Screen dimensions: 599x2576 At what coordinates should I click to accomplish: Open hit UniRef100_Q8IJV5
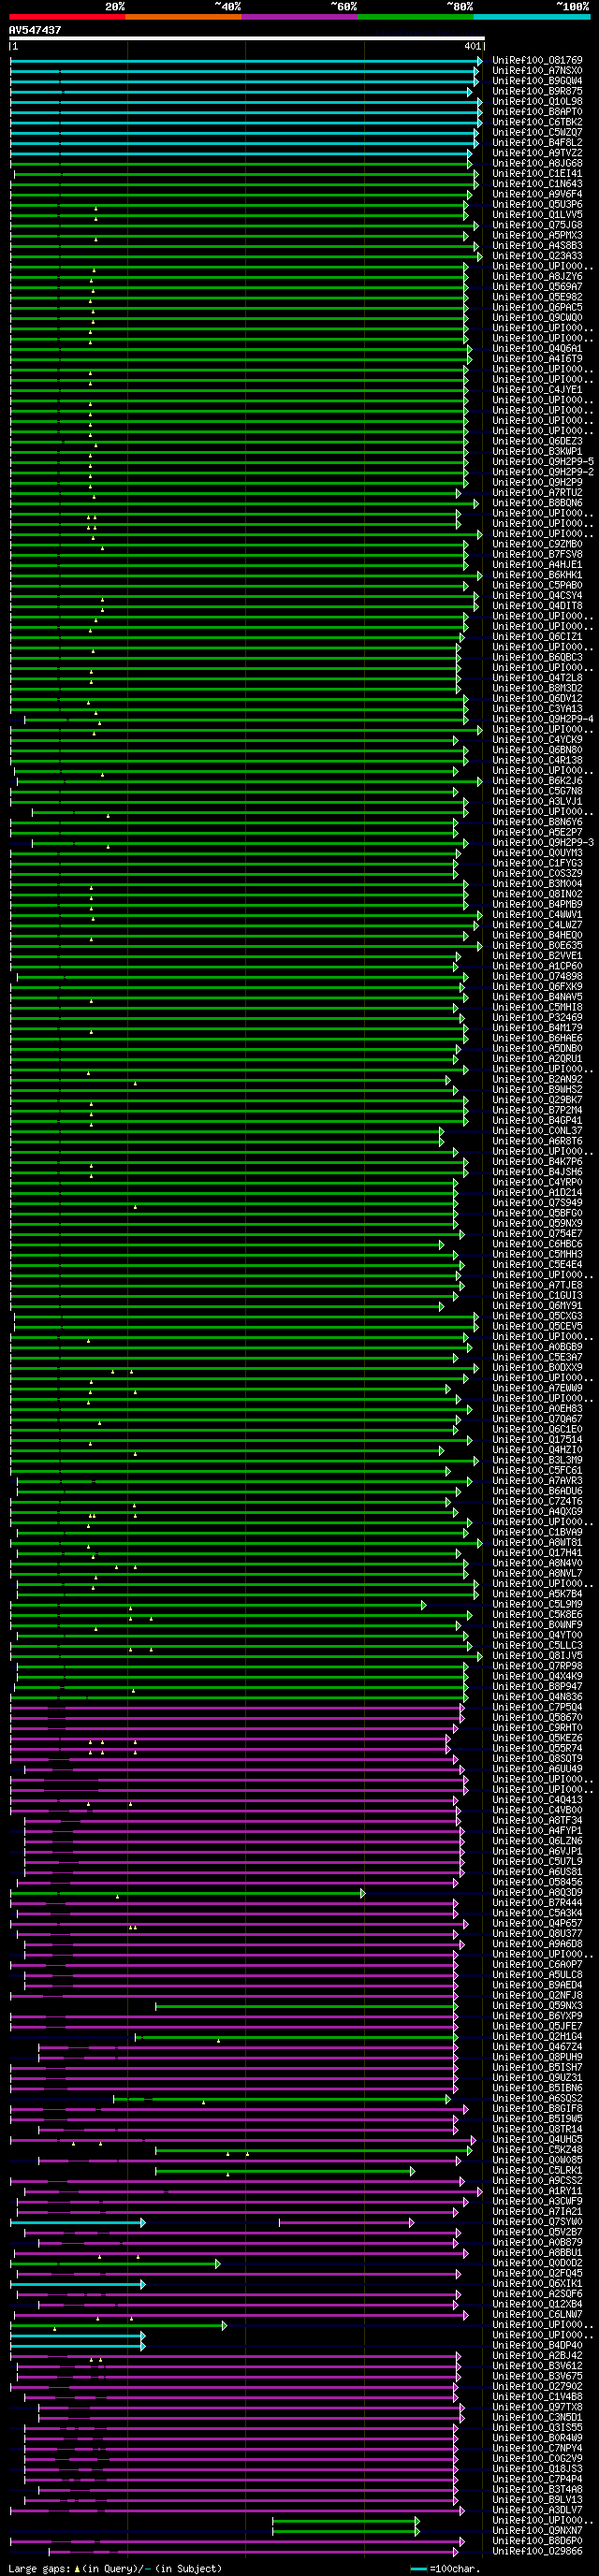click(x=537, y=1656)
